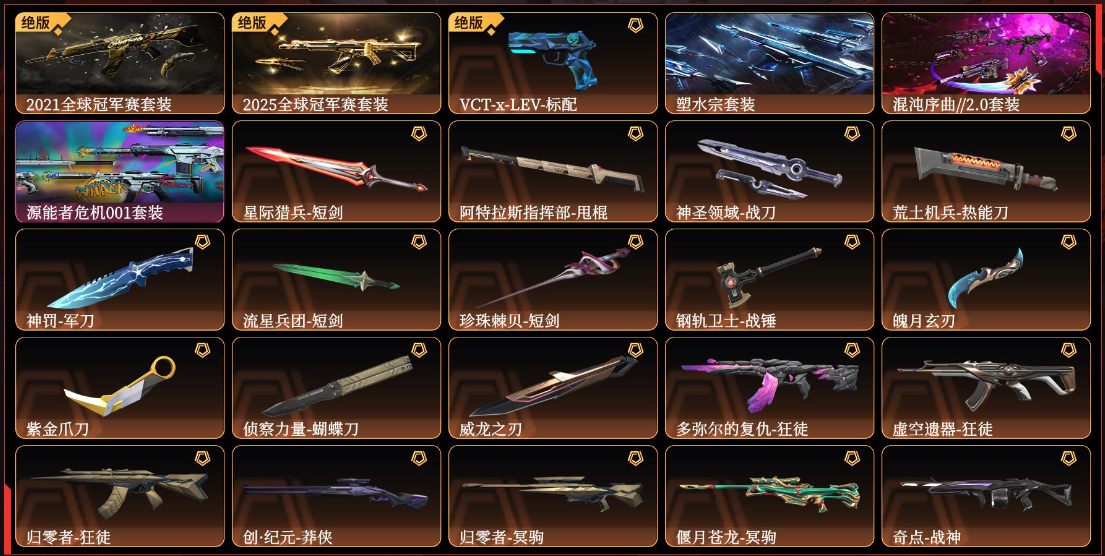Select the 偃月苍龙-冥驹 sniper skin
This screenshot has width=1105, height=556.
point(770,496)
